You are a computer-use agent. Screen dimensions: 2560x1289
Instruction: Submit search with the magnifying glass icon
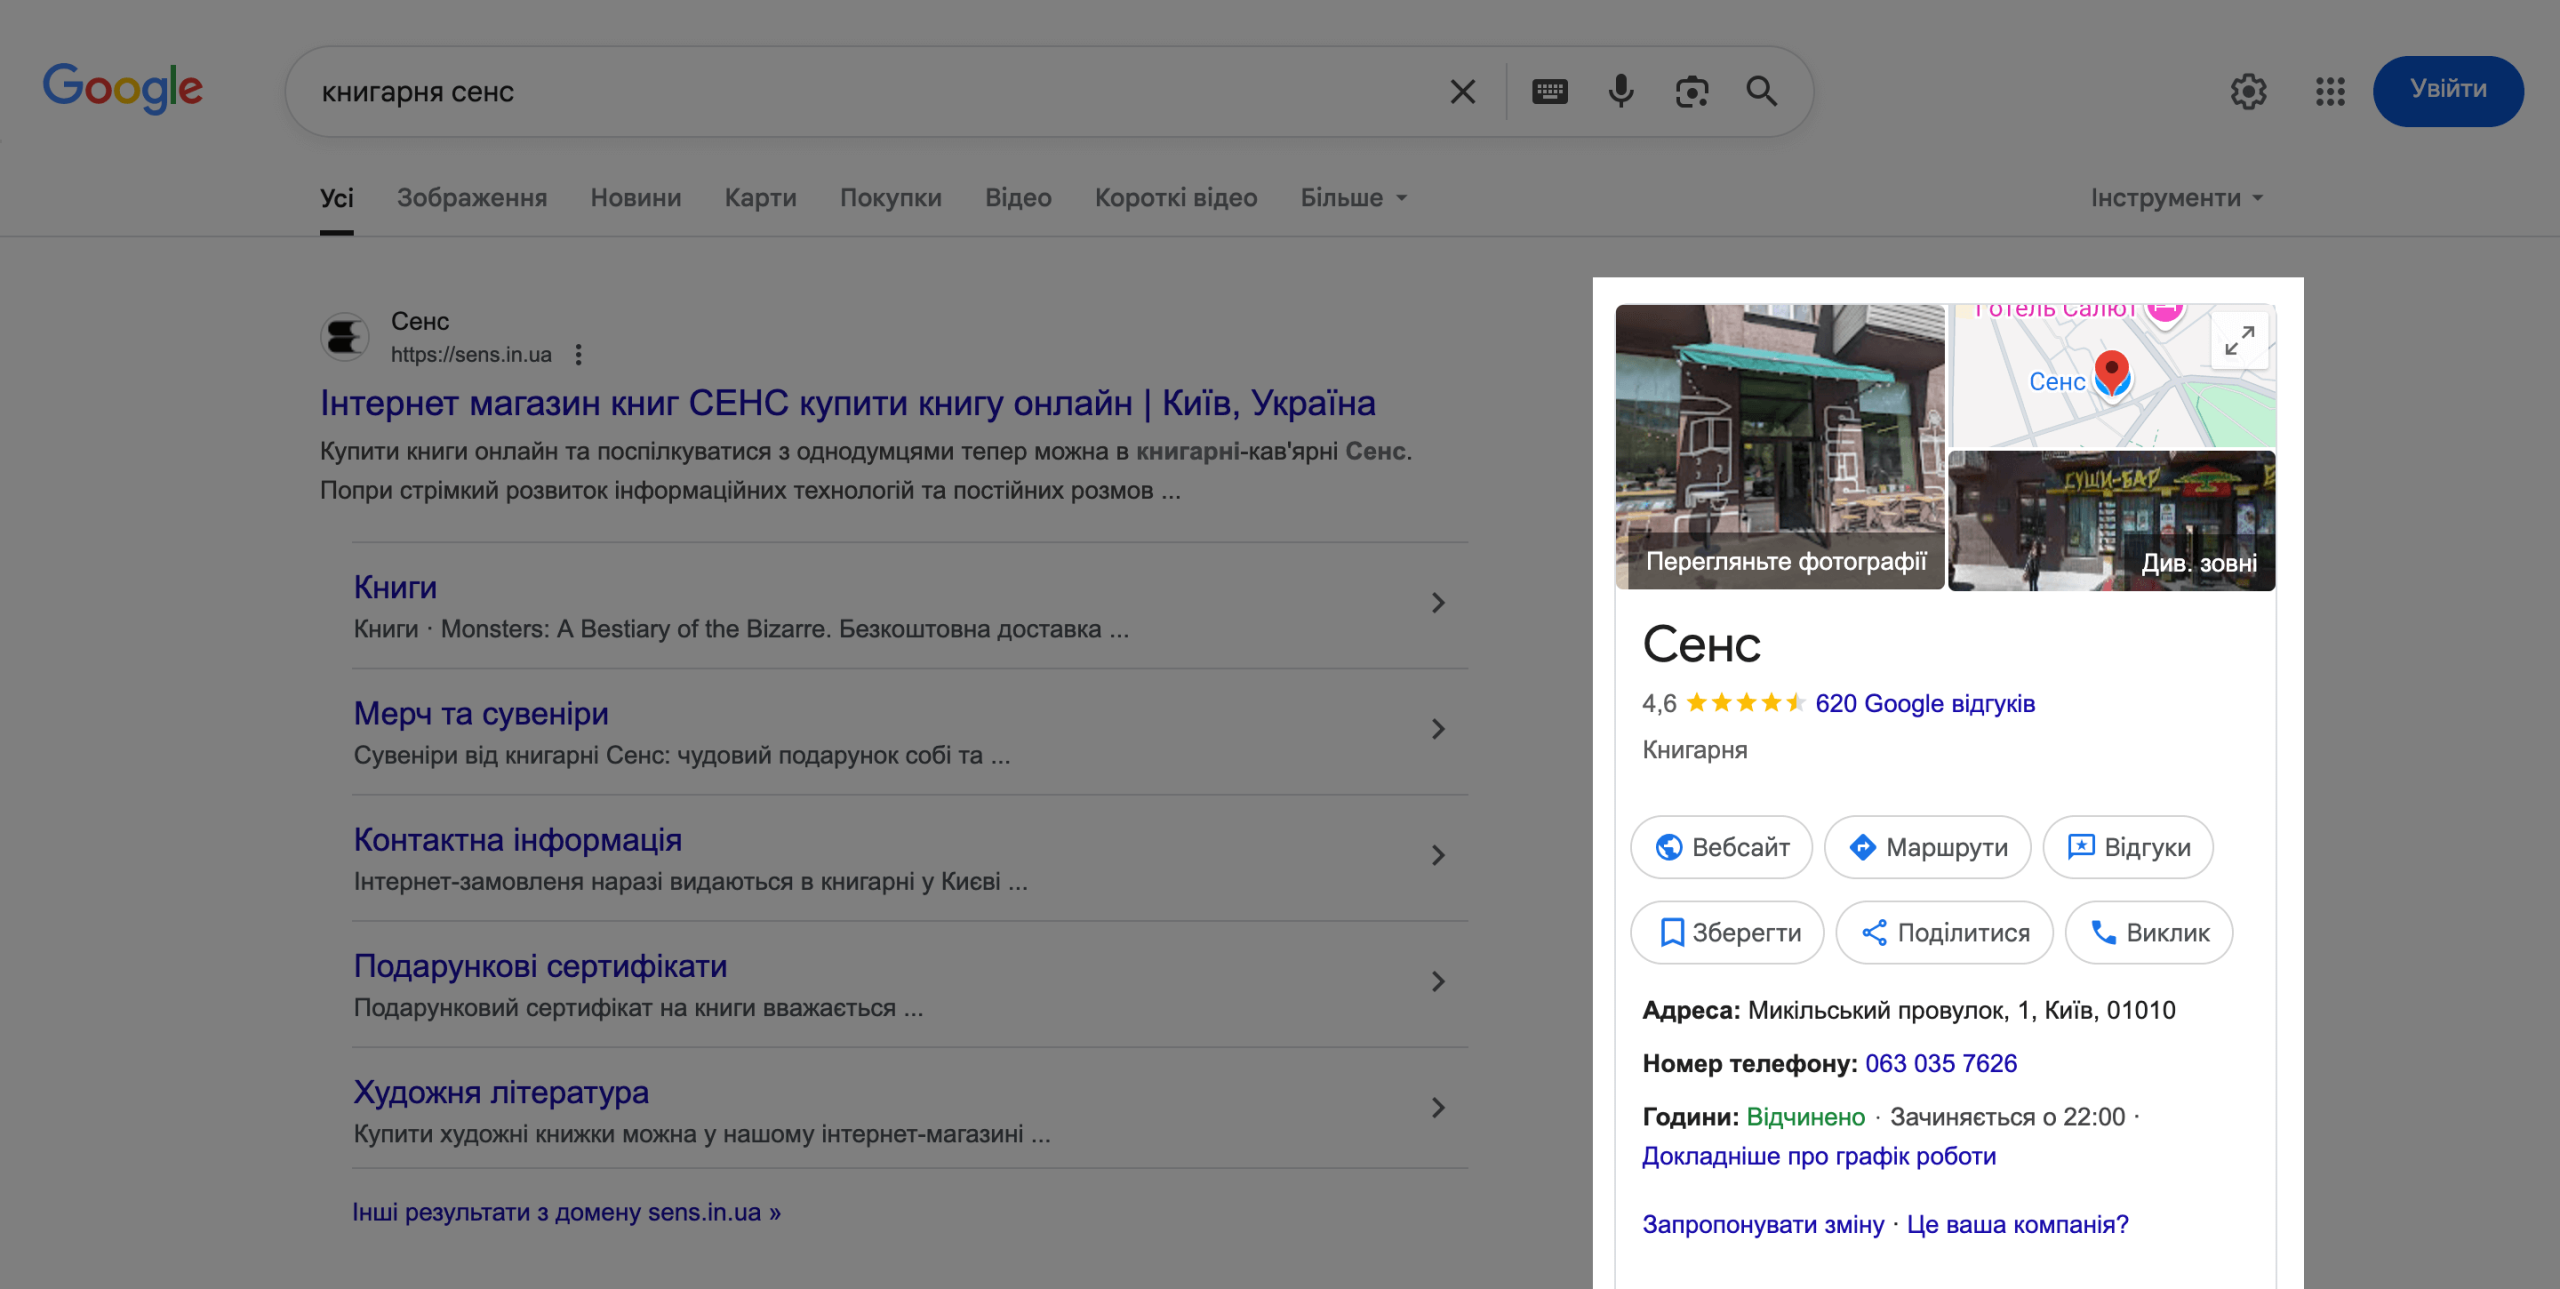coord(1761,92)
